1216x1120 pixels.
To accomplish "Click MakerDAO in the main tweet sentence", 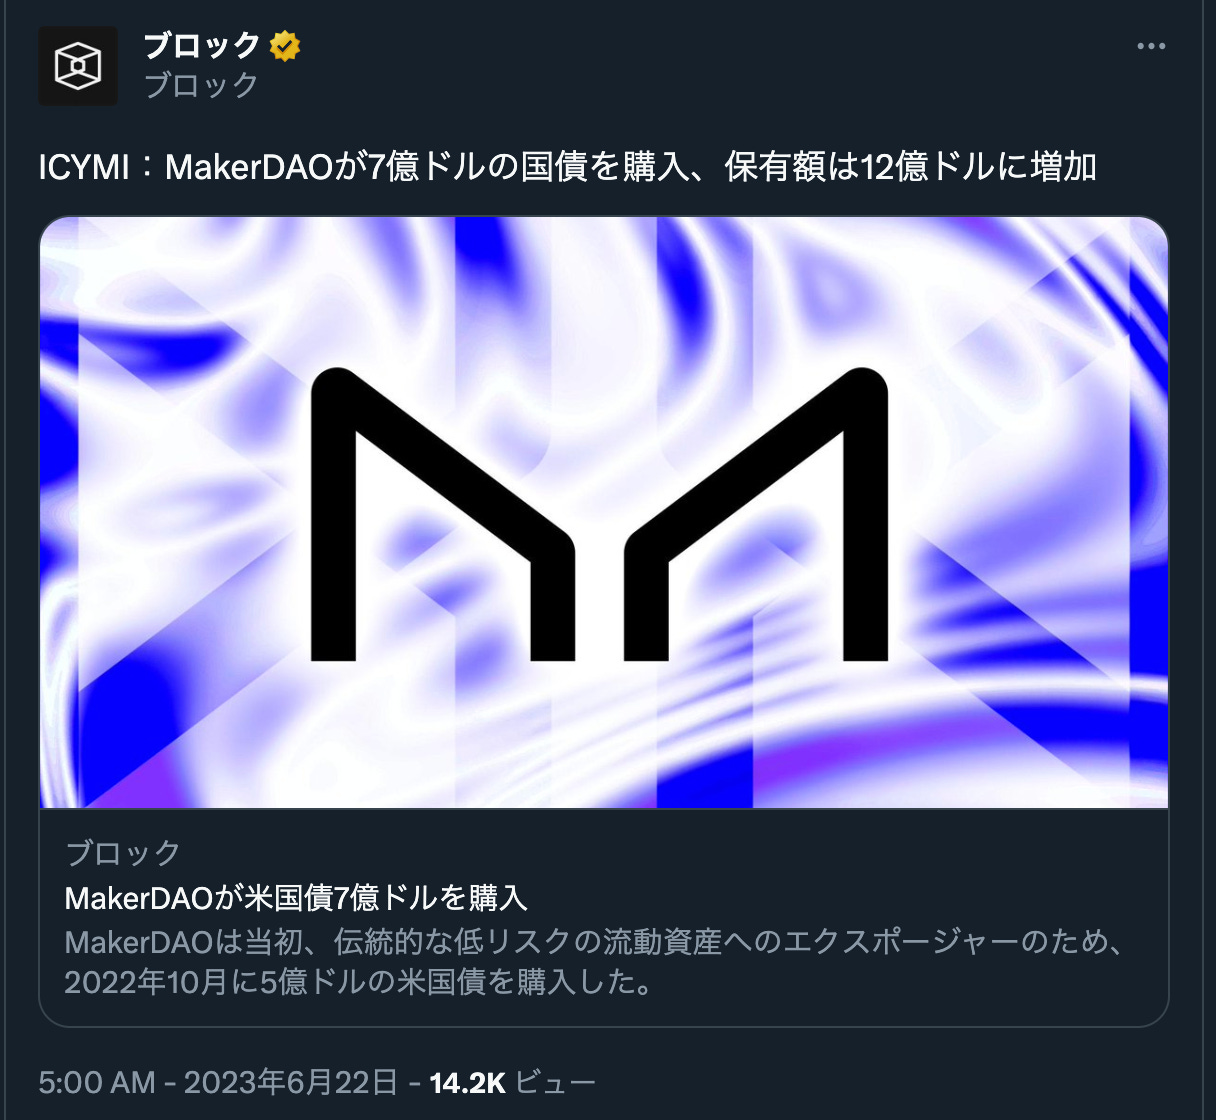I will pyautogui.click(x=249, y=167).
